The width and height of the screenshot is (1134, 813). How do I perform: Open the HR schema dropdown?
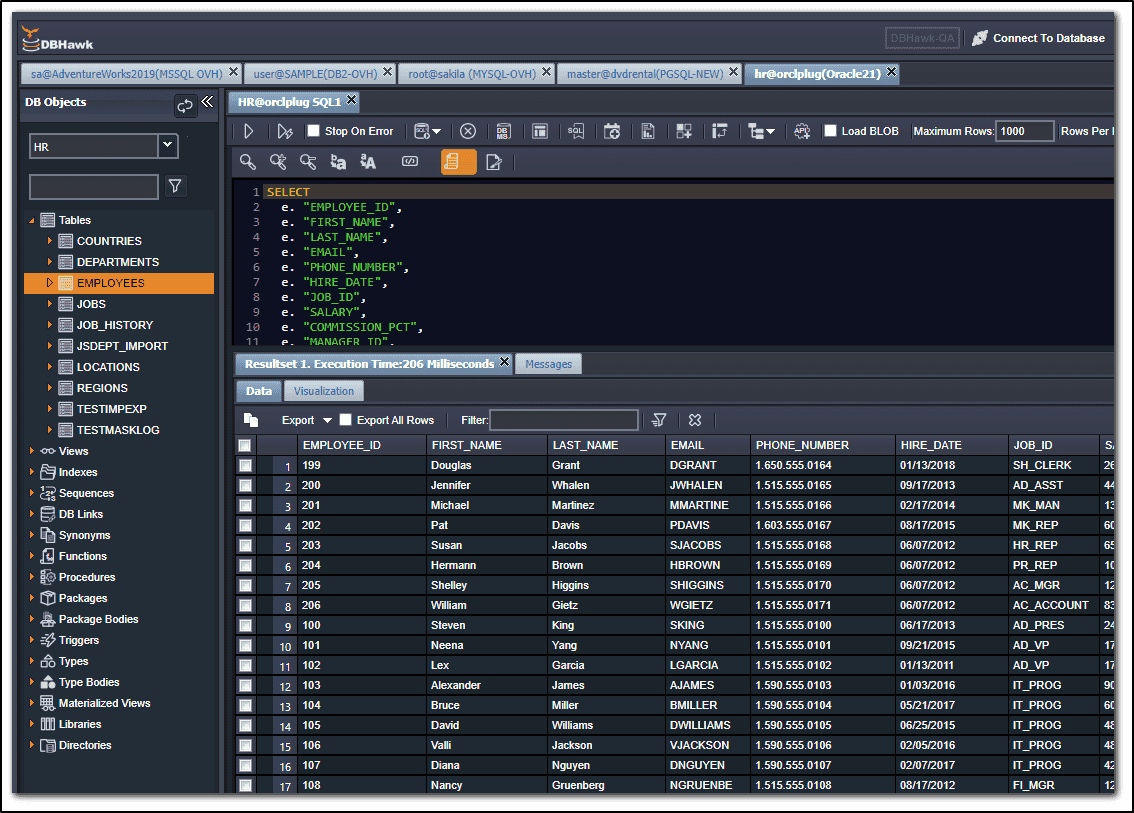click(167, 146)
